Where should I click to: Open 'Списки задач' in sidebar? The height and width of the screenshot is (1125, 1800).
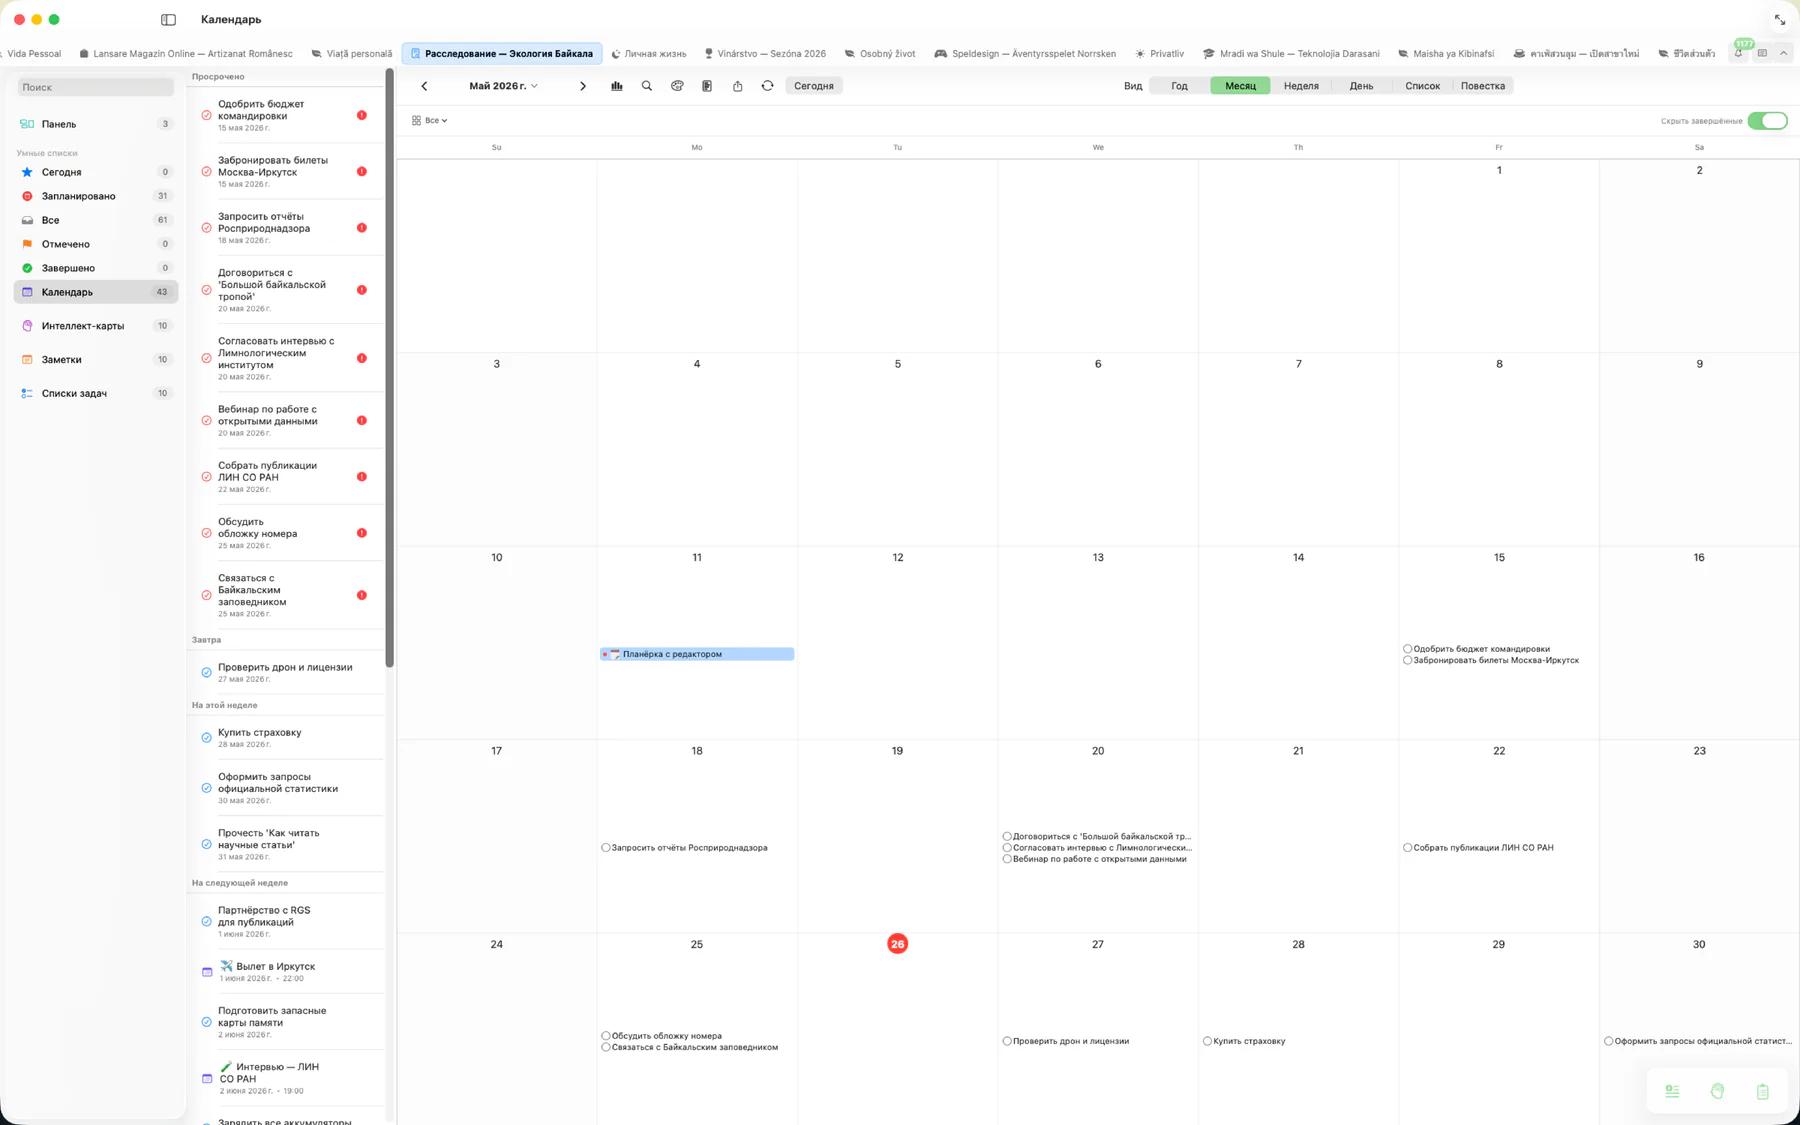tap(96, 394)
